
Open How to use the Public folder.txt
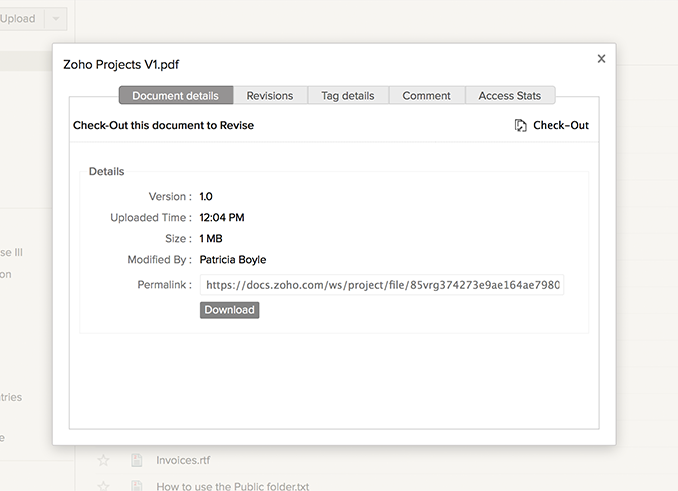[x=233, y=487]
